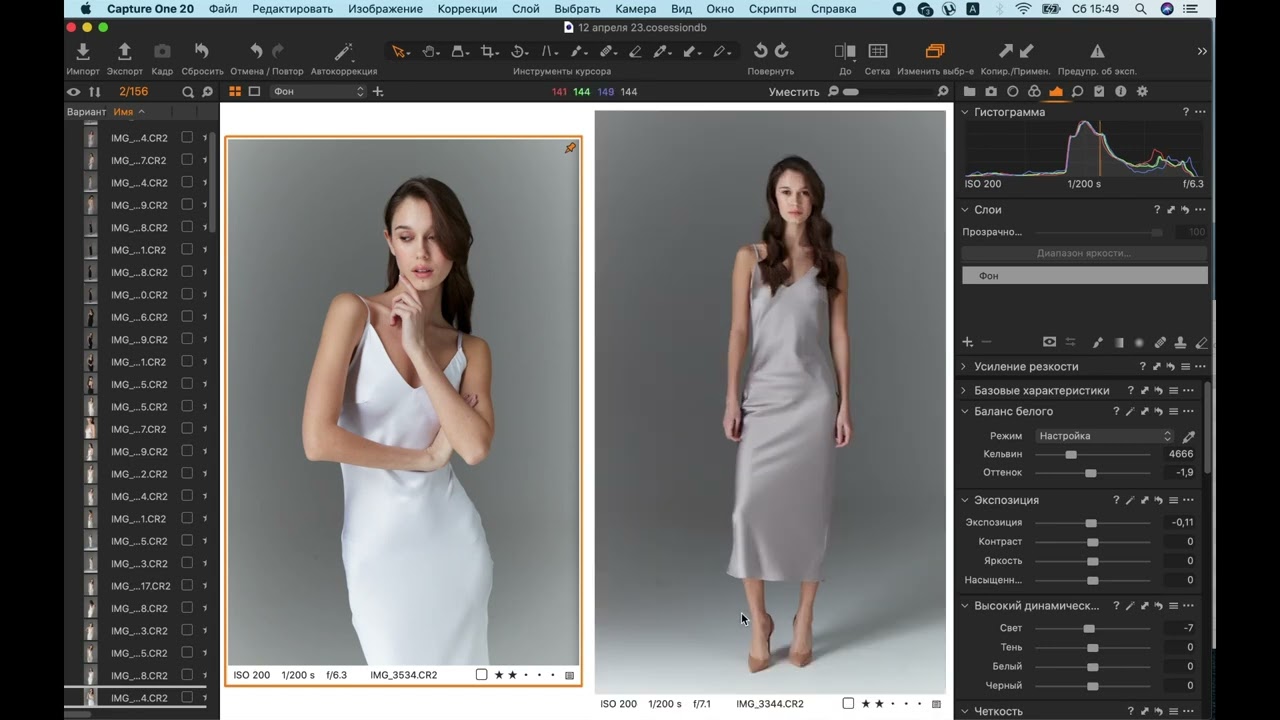Tick the checkbox of the first browser row

pos(187,138)
